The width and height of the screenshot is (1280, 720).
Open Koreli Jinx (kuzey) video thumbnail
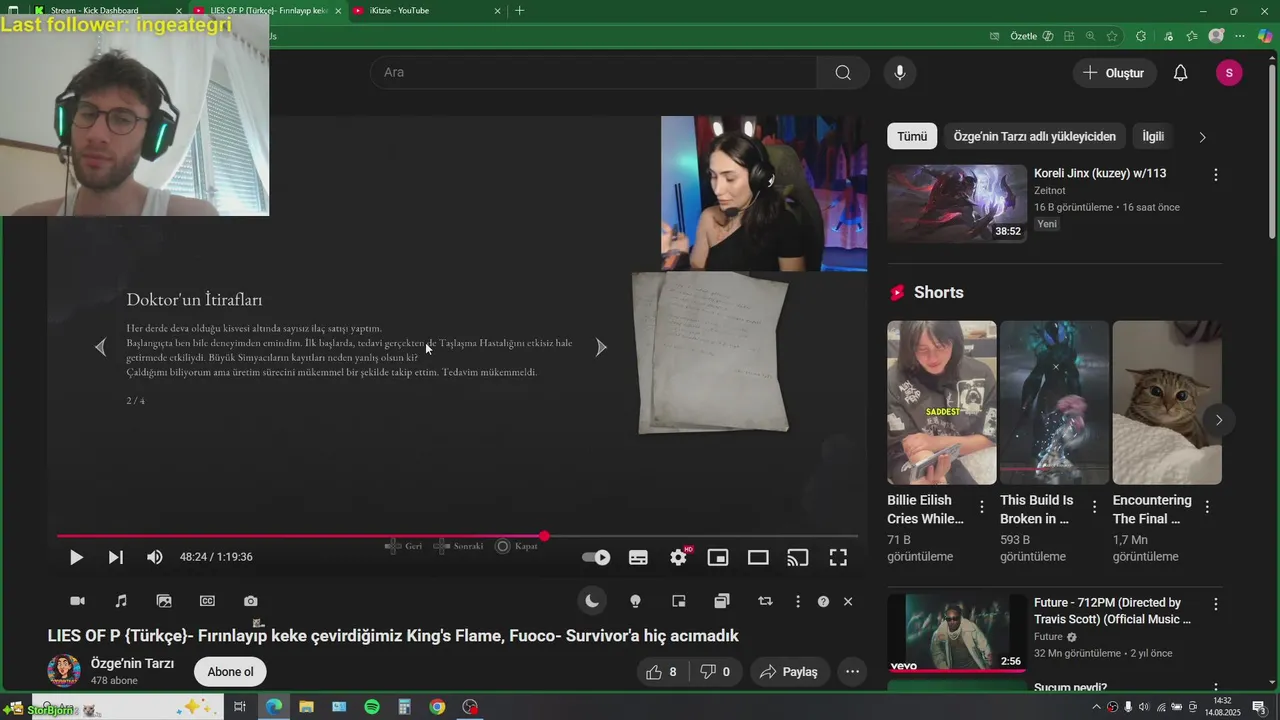point(957,204)
